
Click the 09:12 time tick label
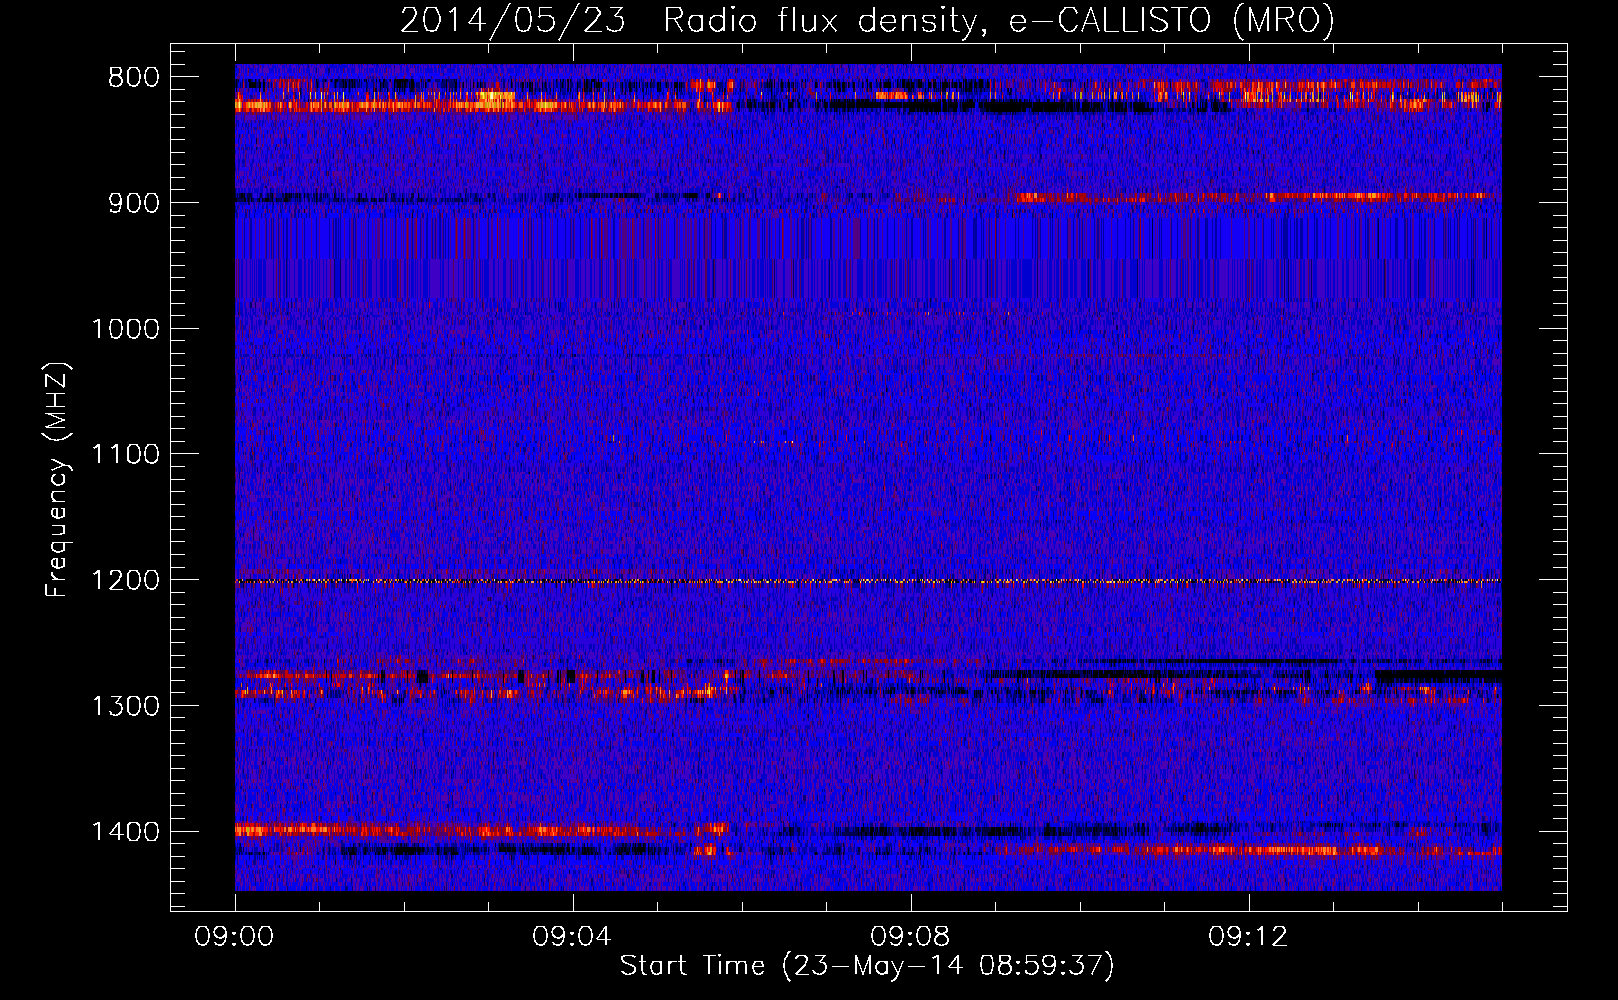(1248, 937)
